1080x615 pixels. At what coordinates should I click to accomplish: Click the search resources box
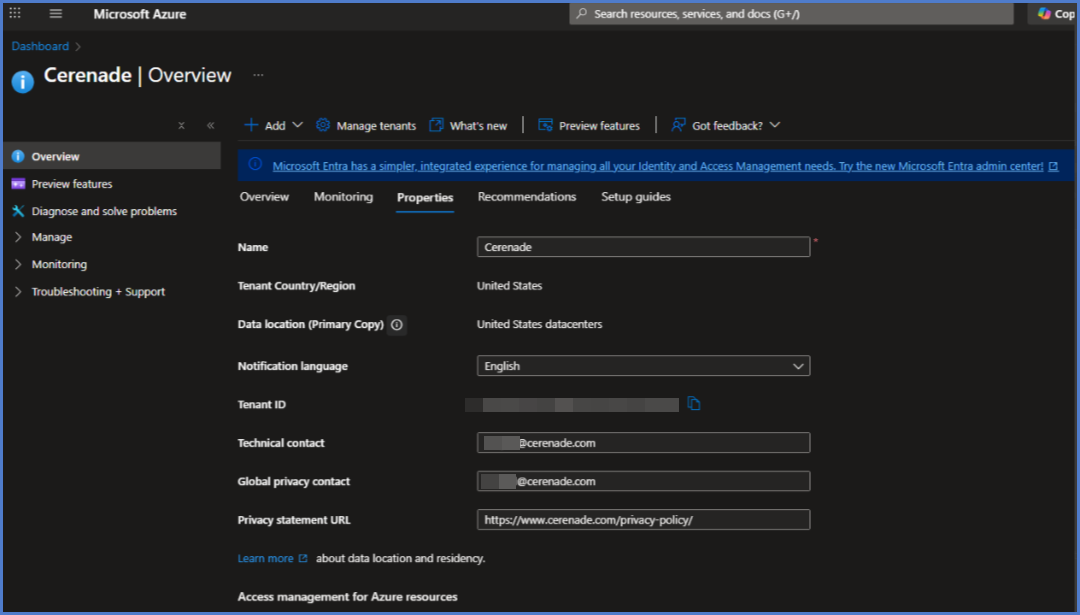pyautogui.click(x=790, y=14)
